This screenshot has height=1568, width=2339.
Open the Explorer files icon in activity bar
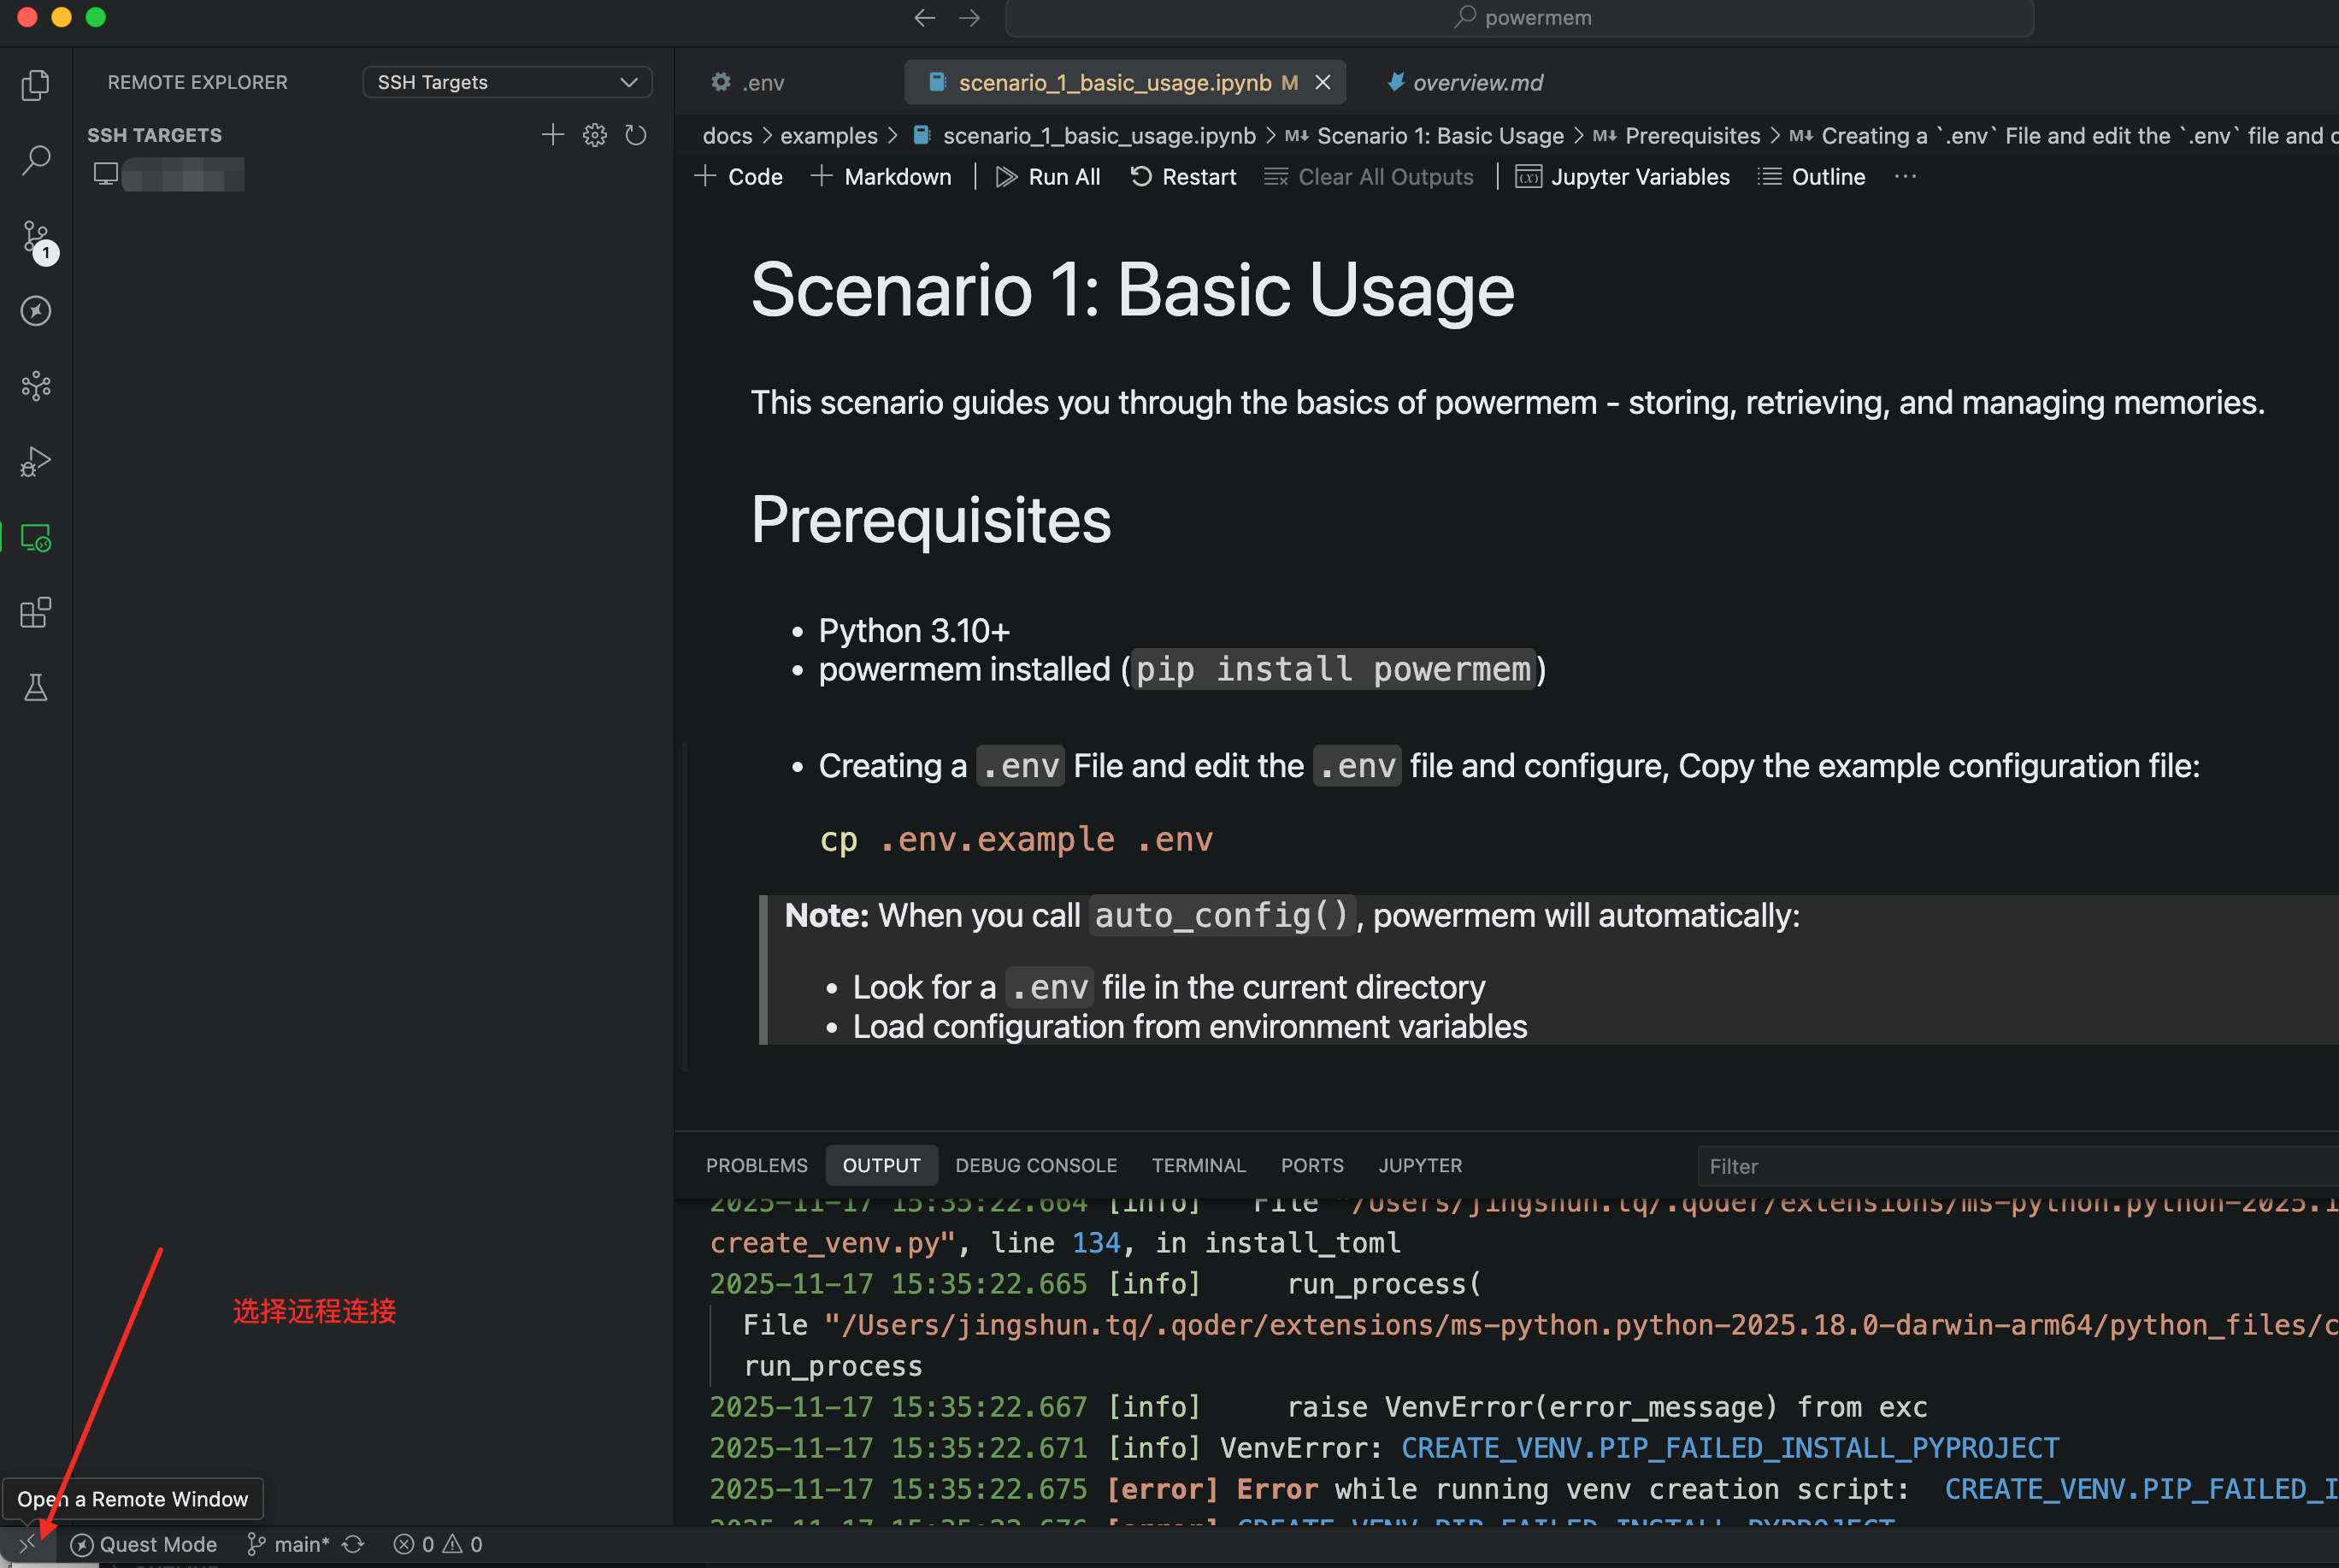36,85
